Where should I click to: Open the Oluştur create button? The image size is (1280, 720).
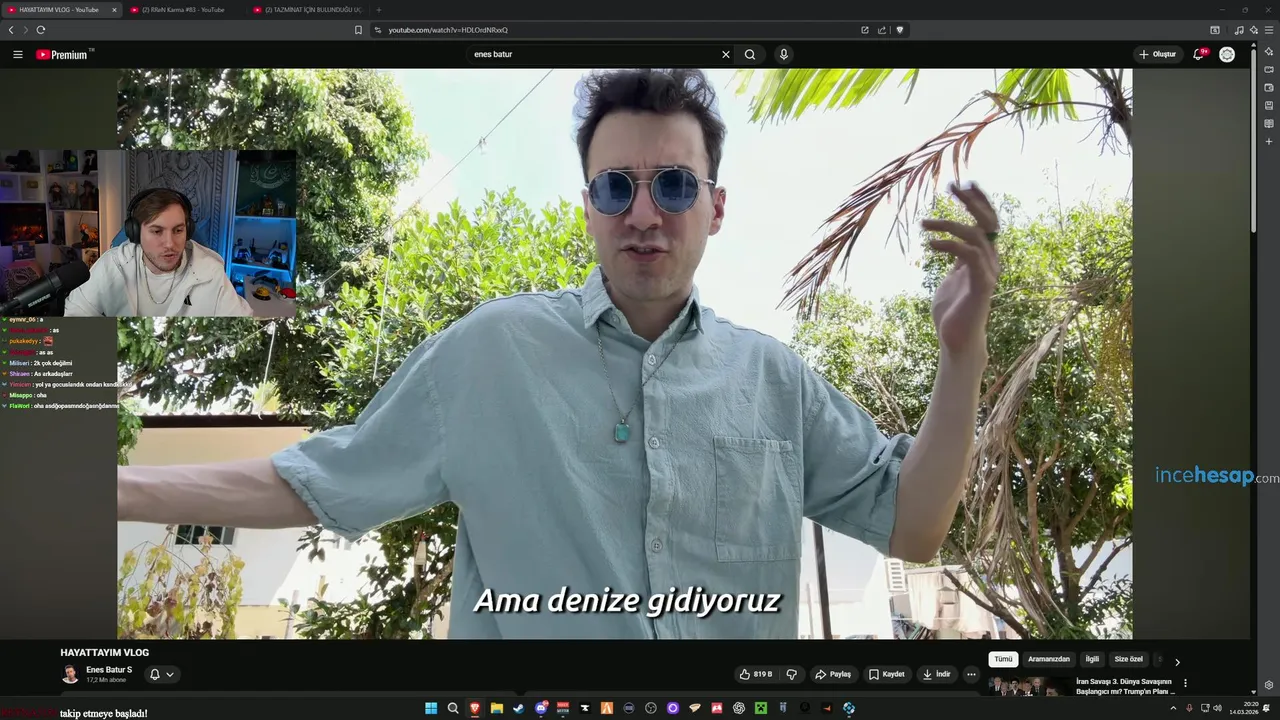click(1157, 54)
